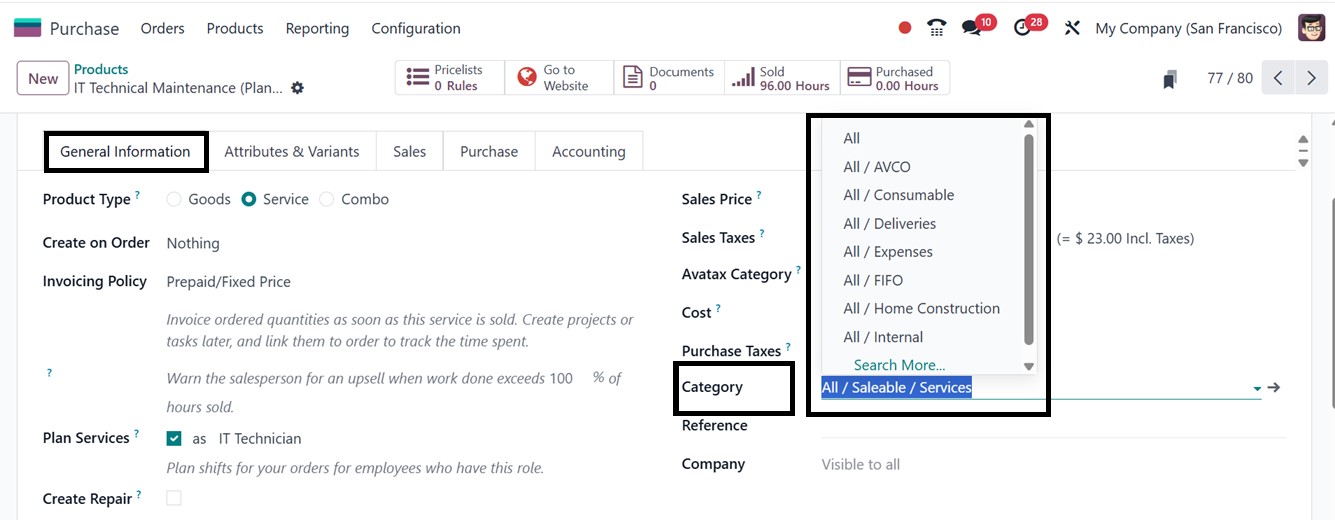The image size is (1335, 520).
Task: Open the phone/VoIP icon in header
Action: [x=936, y=28]
